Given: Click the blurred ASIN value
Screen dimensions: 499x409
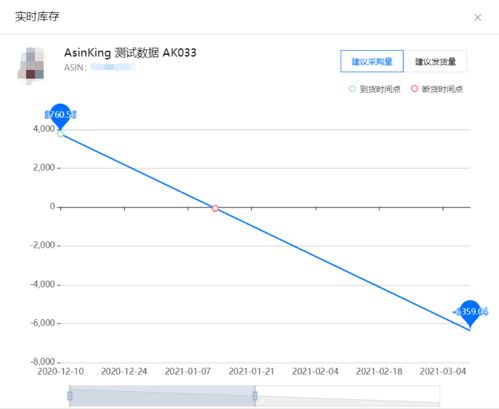Looking at the screenshot, I should click(113, 67).
